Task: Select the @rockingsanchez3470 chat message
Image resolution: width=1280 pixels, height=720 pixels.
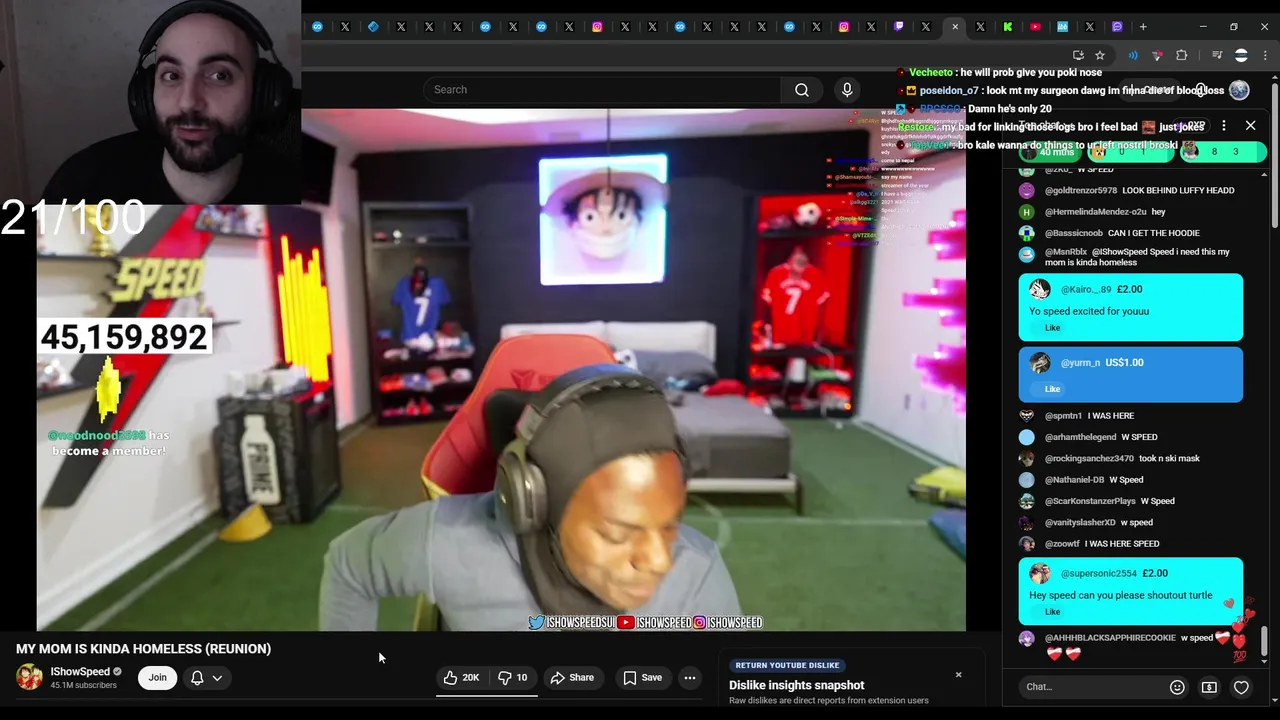Action: [1122, 459]
